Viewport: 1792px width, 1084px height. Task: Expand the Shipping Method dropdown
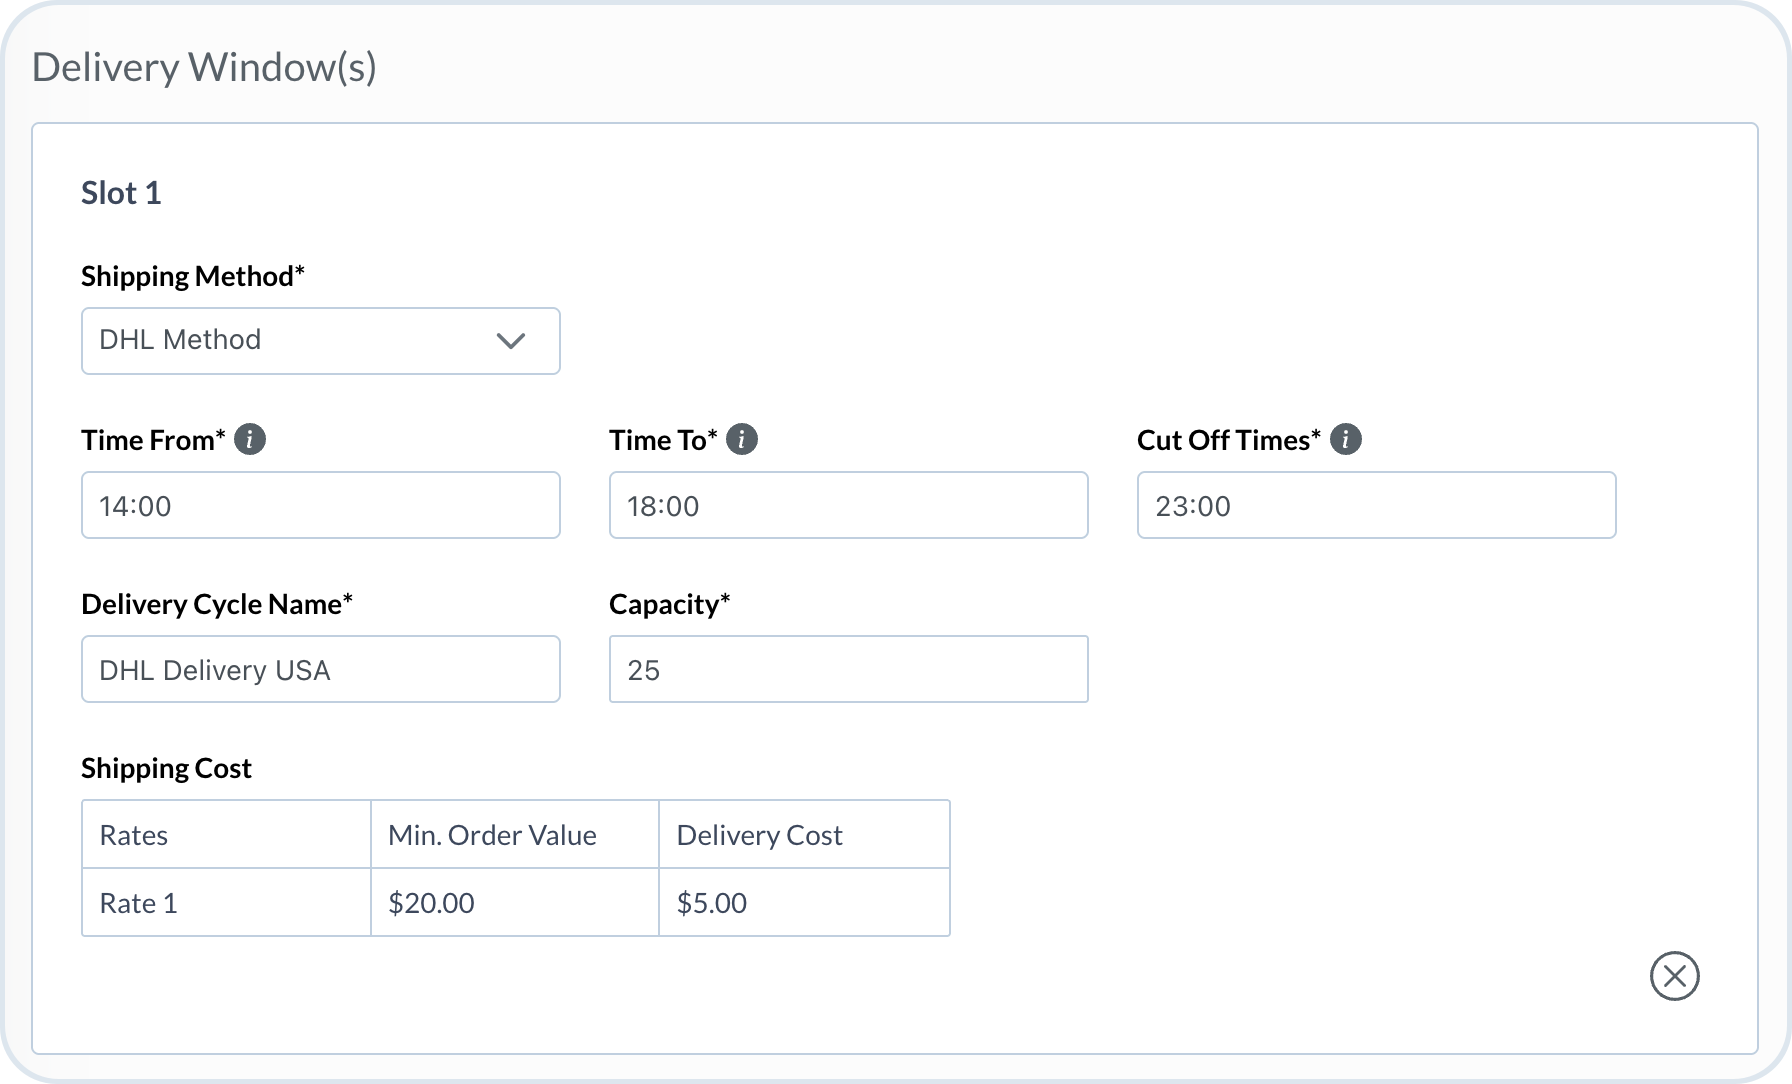click(320, 341)
